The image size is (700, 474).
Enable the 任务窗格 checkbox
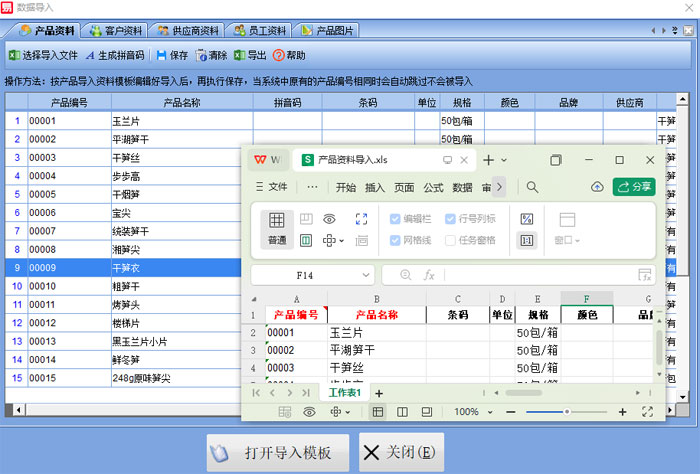point(450,240)
